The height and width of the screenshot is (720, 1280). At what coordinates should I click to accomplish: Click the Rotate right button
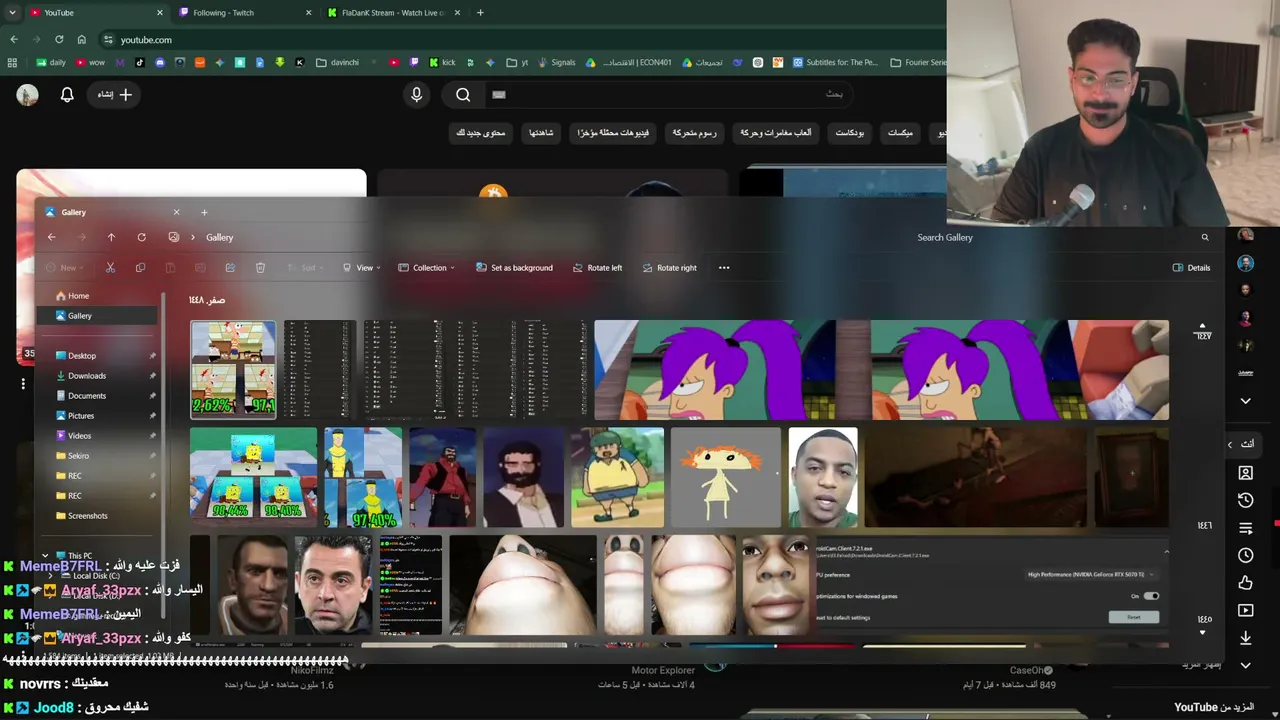click(670, 268)
